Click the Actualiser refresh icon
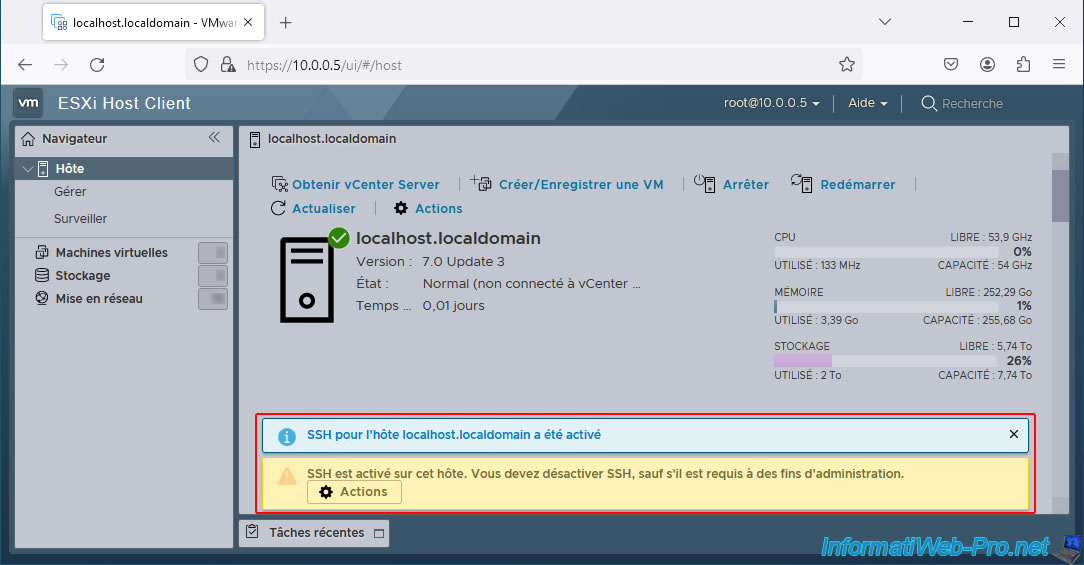 click(x=279, y=208)
